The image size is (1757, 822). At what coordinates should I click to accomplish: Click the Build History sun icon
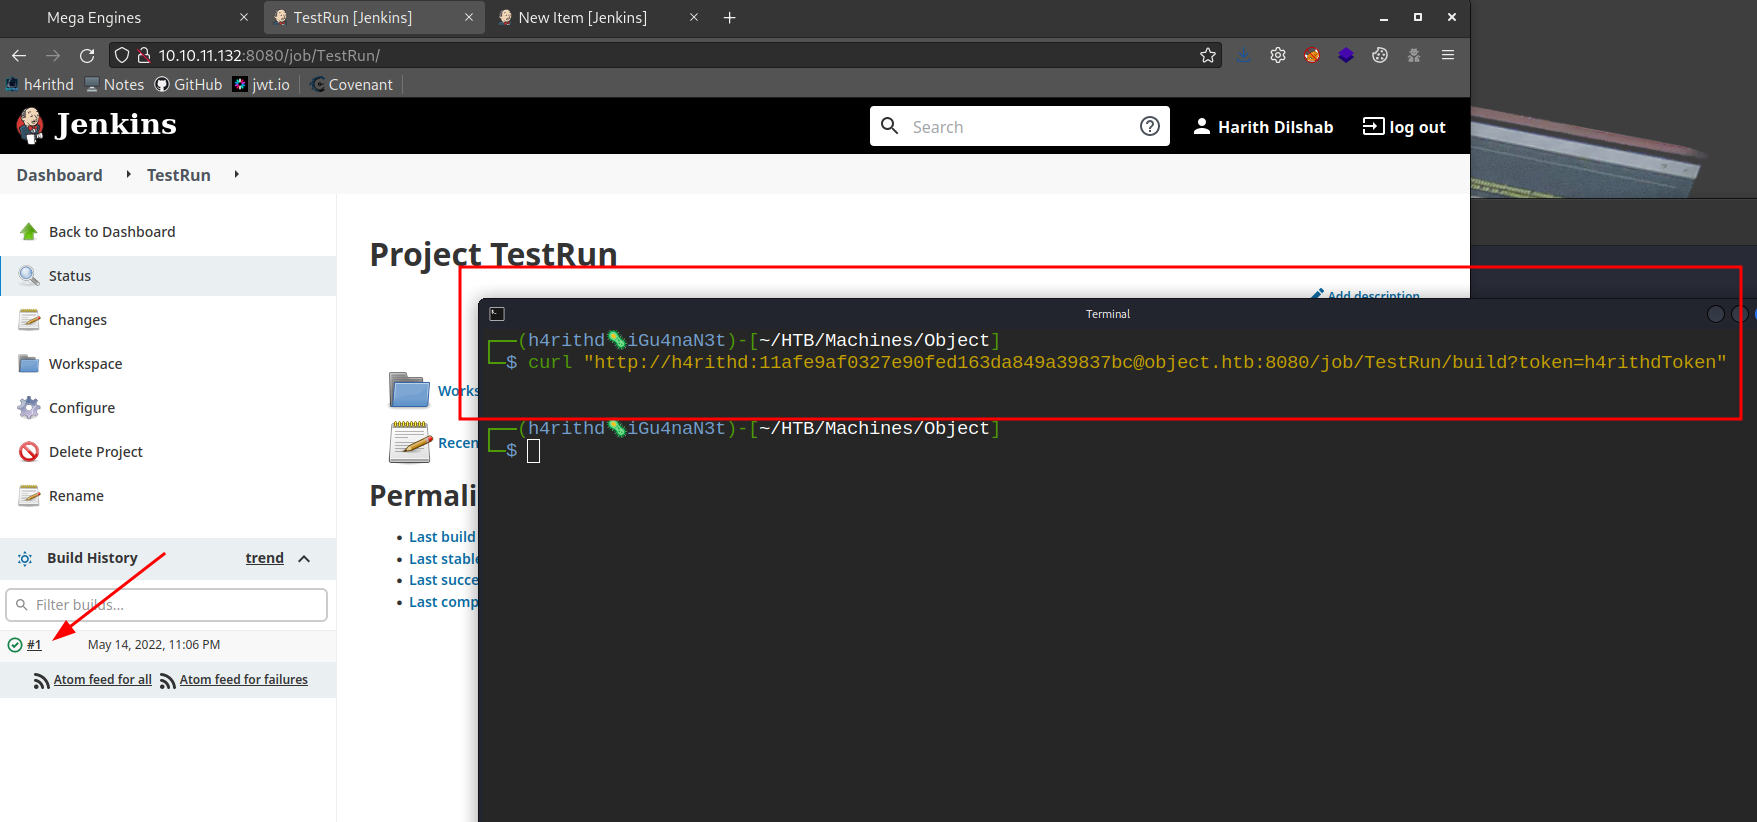click(x=25, y=558)
